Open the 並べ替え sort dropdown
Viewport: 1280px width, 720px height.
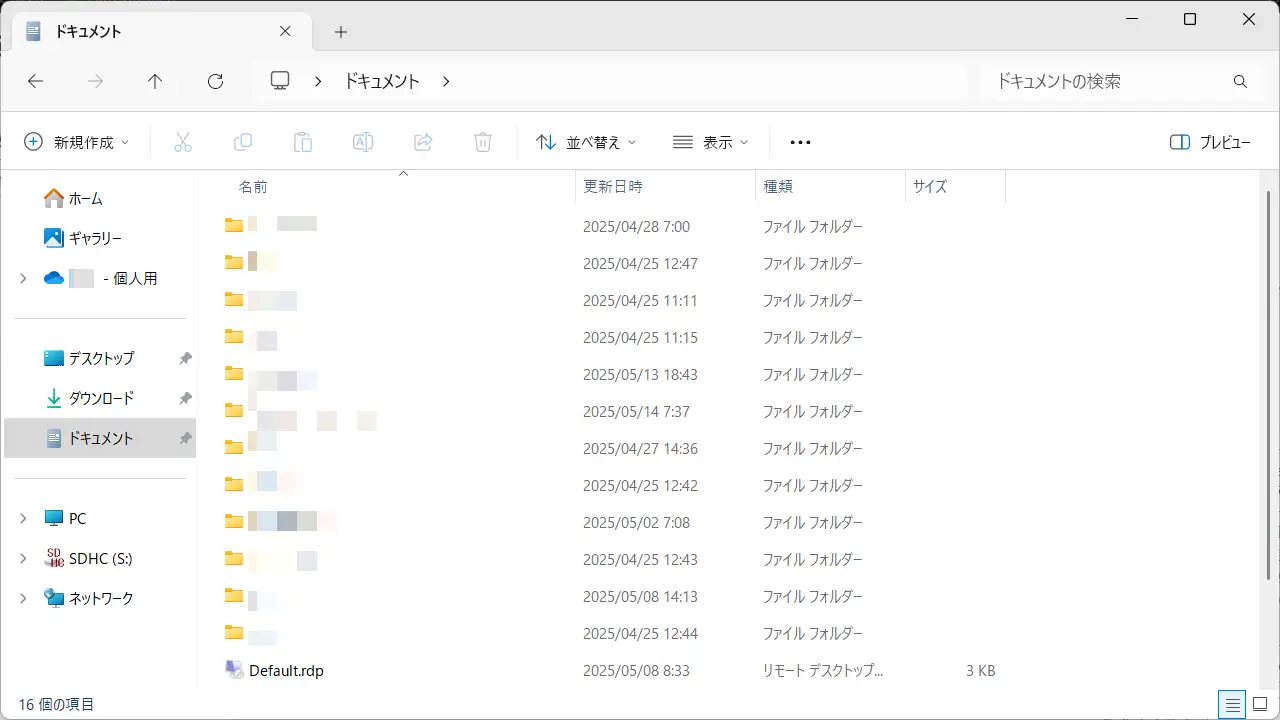point(585,142)
